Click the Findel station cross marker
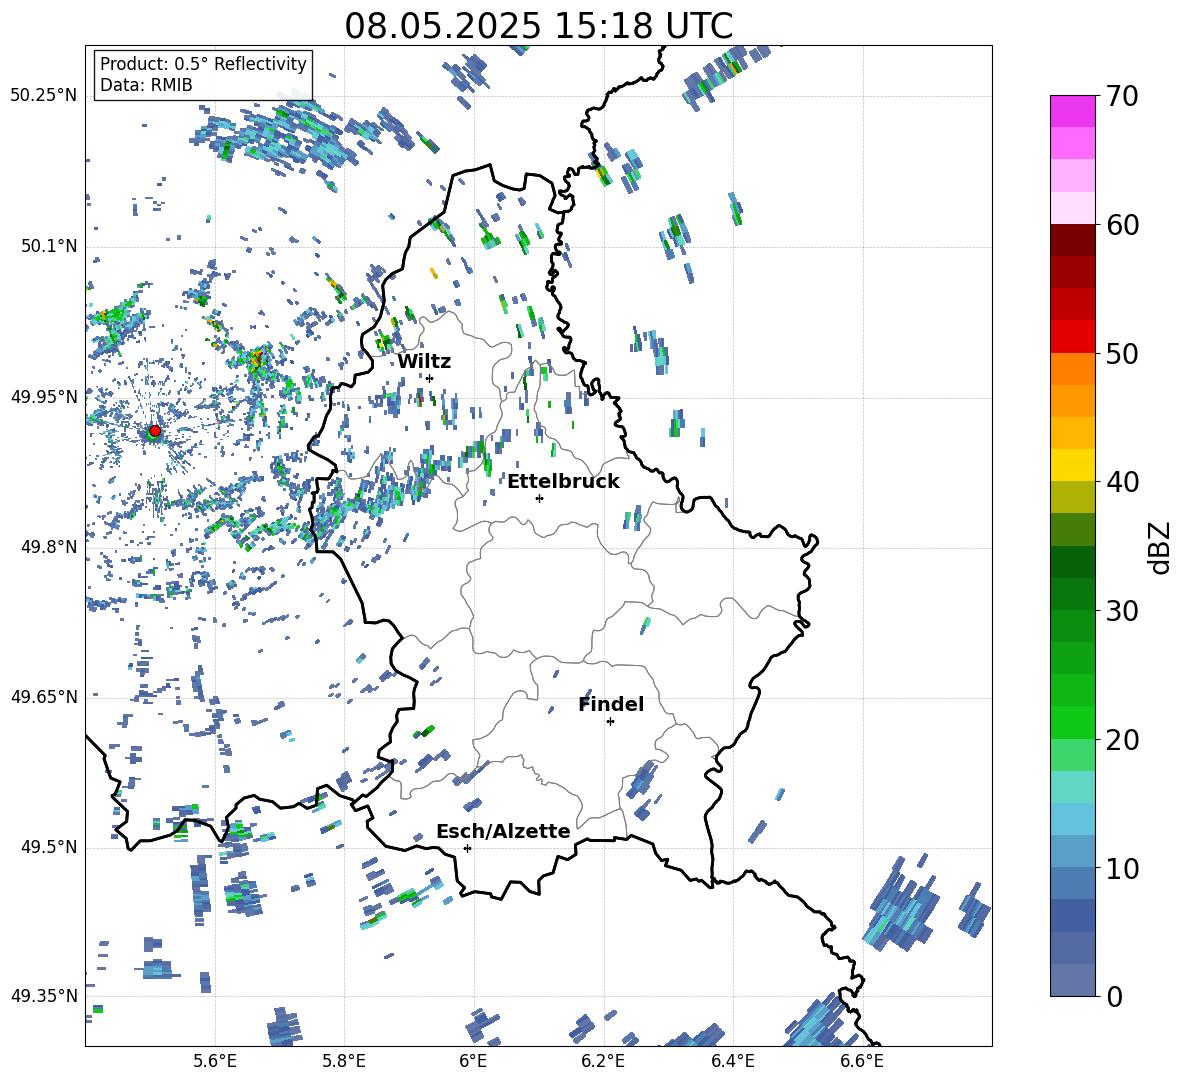 610,722
